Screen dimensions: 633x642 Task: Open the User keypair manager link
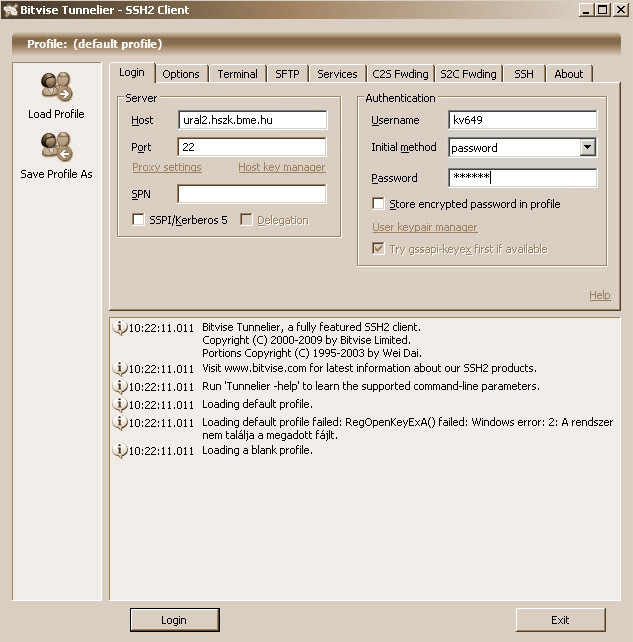[x=425, y=227]
